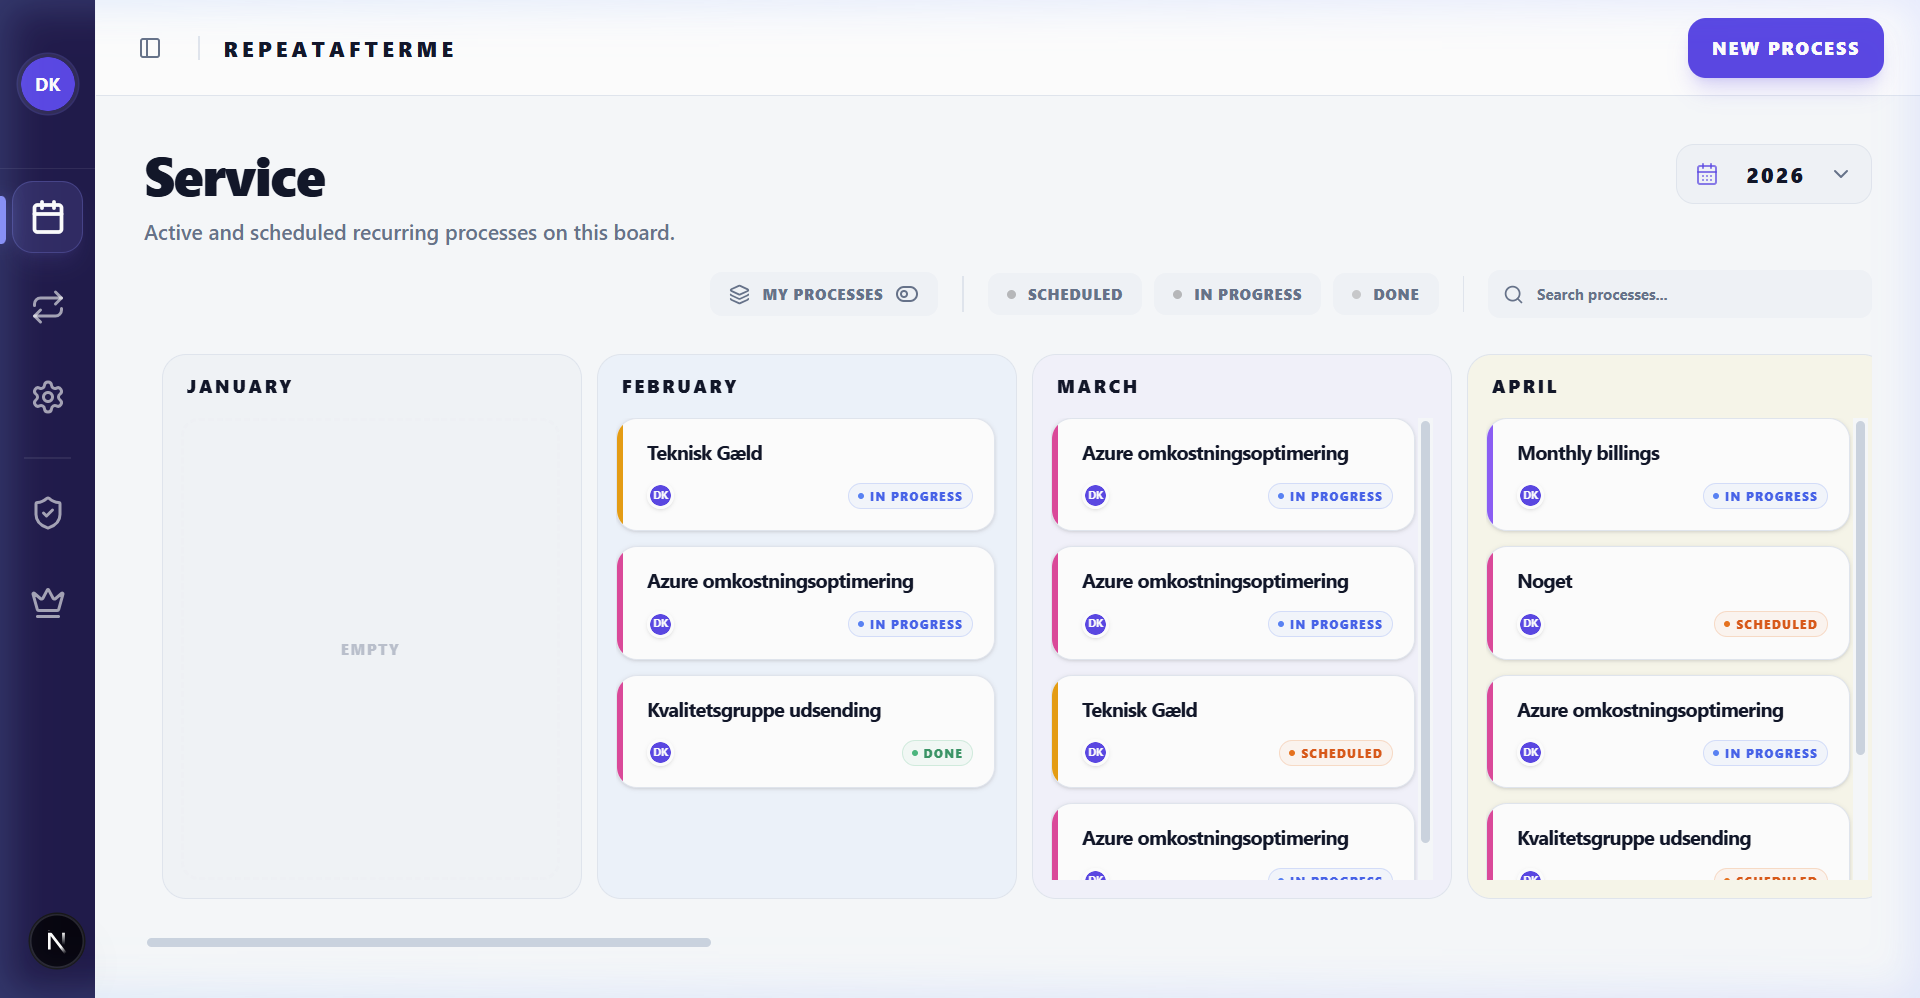
Task: Open settings gear in sidebar
Action: [47, 397]
